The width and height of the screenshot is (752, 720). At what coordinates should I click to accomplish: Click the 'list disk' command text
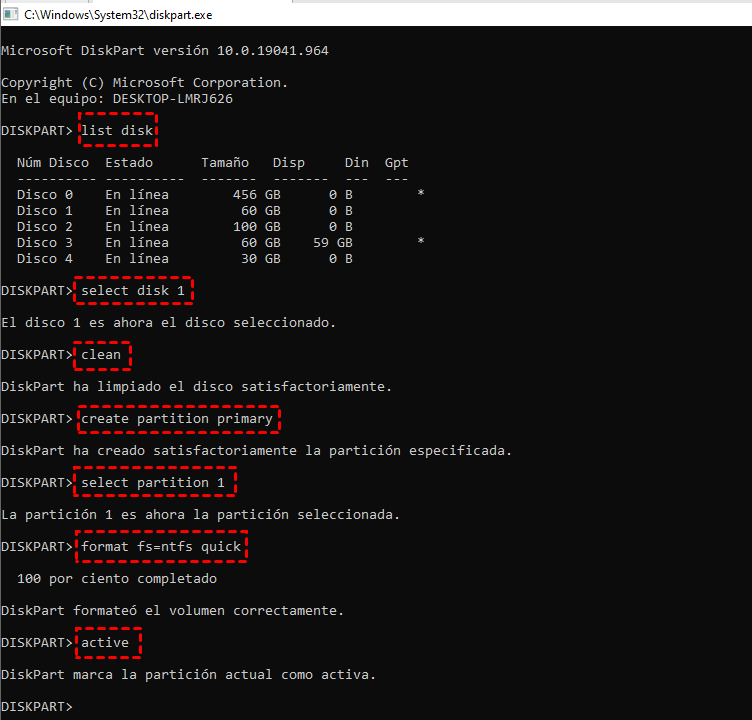tap(117, 130)
